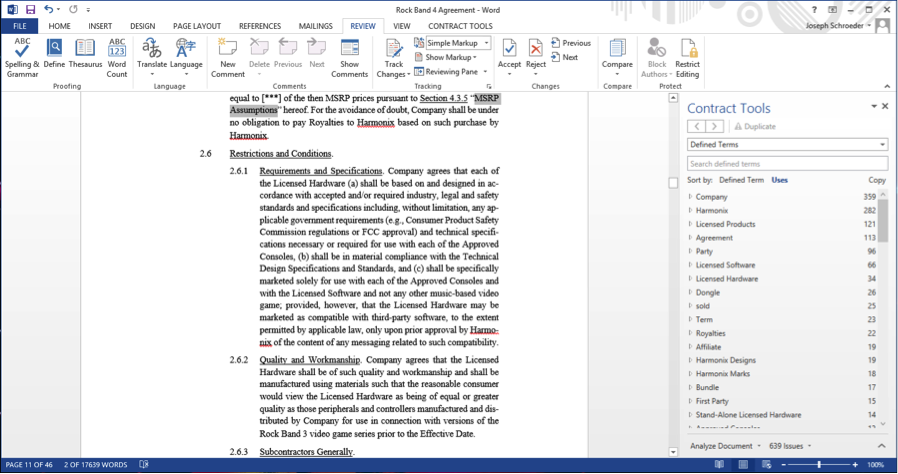Open Contract Tools pane options arrow
Screen dimensions: 898x474
coord(874,106)
